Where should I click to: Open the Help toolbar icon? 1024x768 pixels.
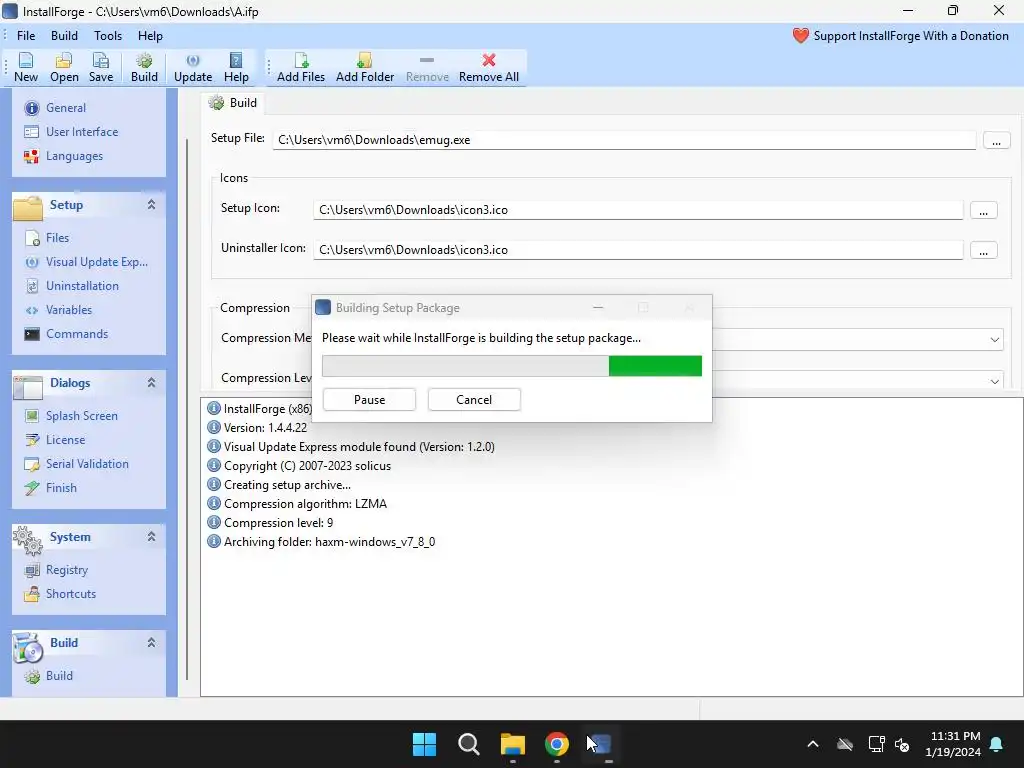[236, 67]
